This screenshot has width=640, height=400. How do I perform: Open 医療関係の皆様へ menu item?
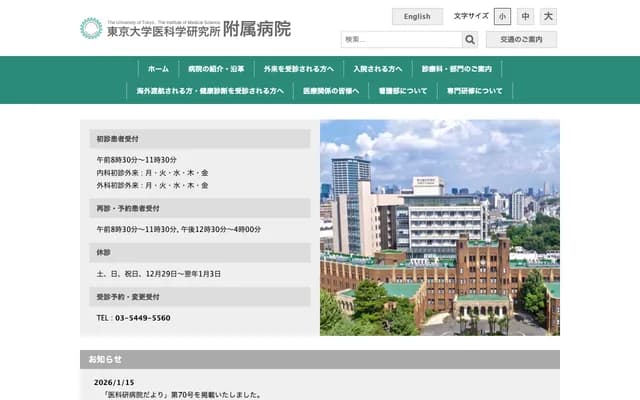[x=331, y=91]
